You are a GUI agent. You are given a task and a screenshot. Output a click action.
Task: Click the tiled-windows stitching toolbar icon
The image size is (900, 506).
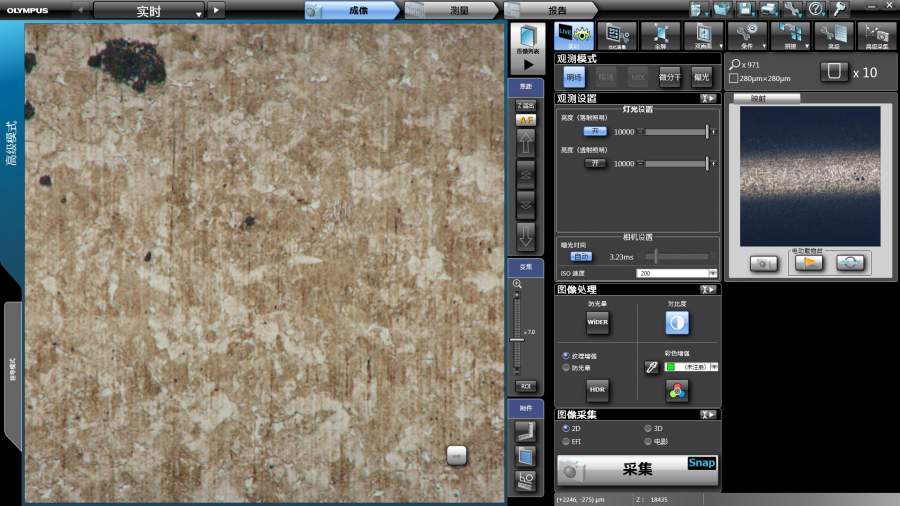pos(790,36)
